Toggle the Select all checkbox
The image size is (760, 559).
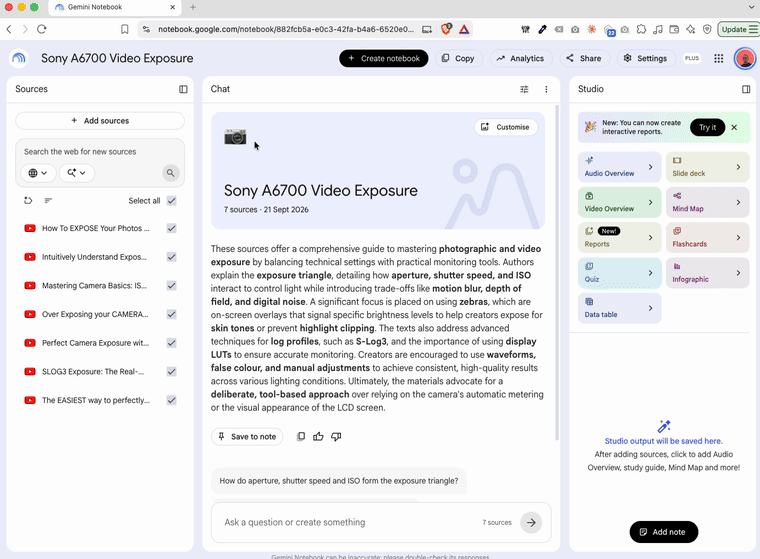[172, 201]
